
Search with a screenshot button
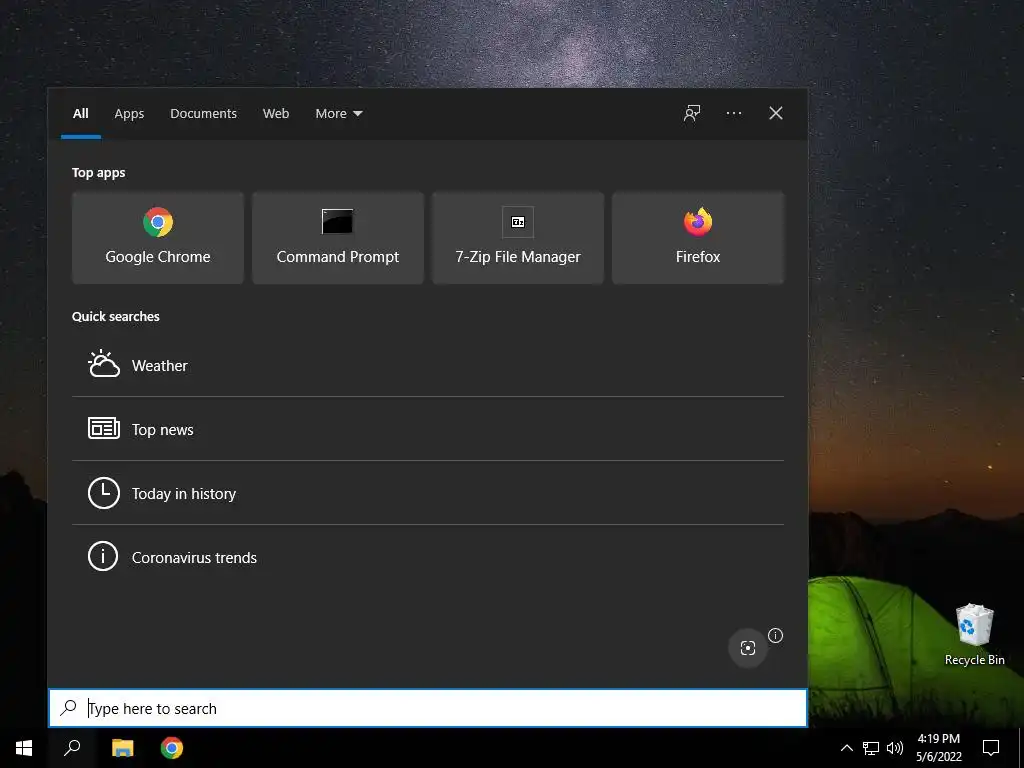748,648
